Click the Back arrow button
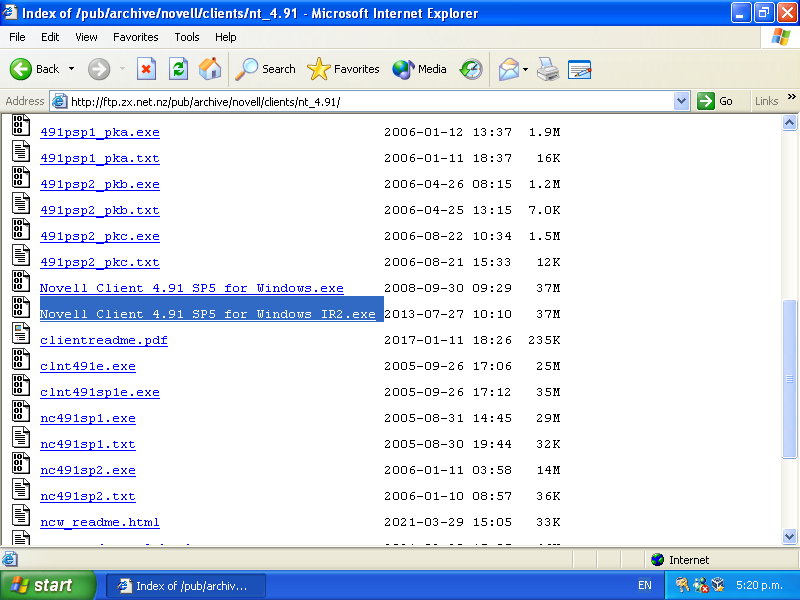Screen dimensions: 800x600 click(x=35, y=69)
